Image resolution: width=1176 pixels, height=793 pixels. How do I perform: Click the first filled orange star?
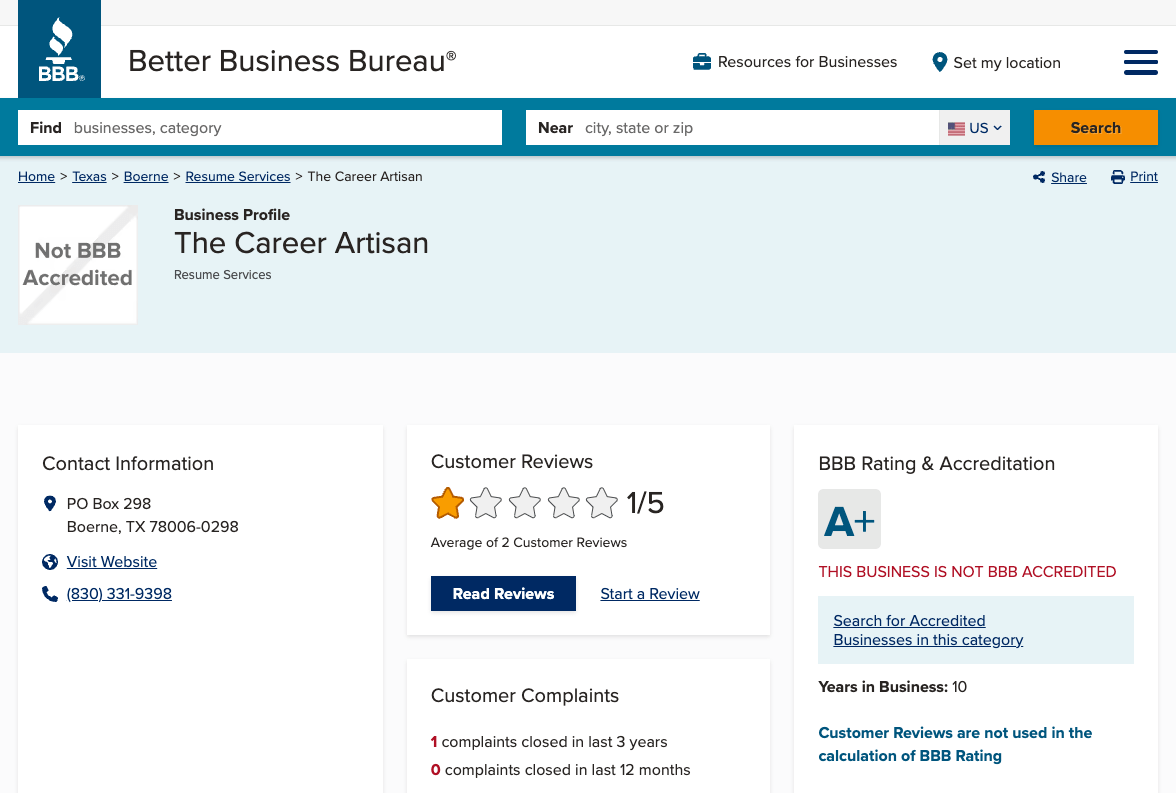(448, 503)
